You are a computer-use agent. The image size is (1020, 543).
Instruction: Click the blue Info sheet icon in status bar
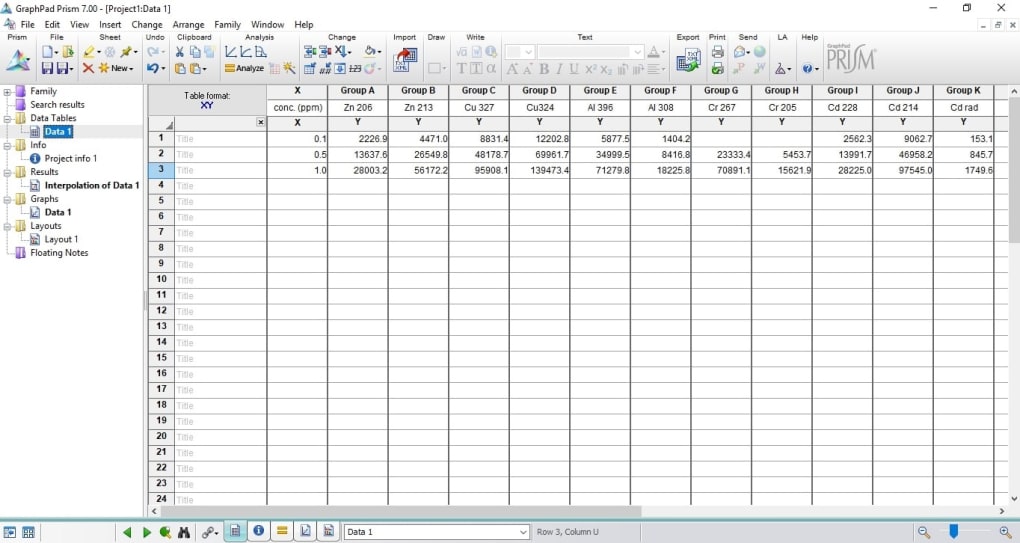click(258, 531)
